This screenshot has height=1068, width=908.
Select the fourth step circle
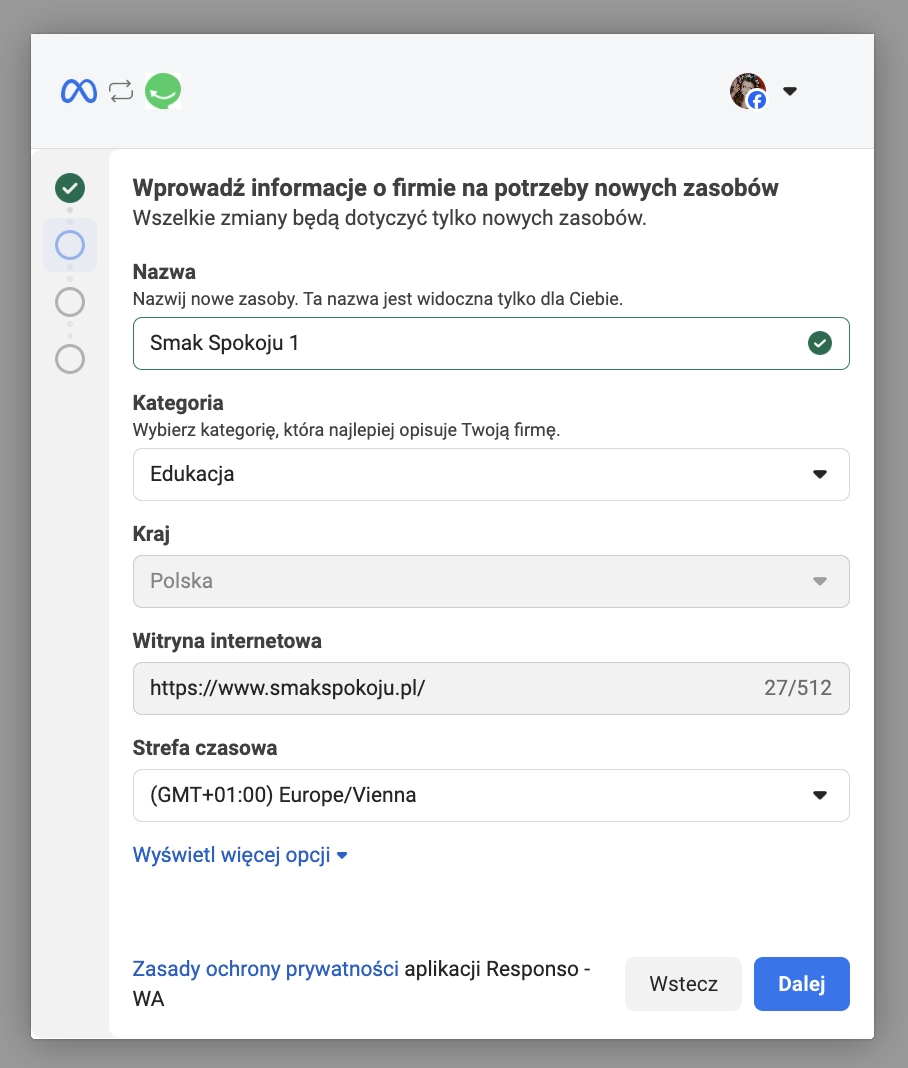click(70, 359)
